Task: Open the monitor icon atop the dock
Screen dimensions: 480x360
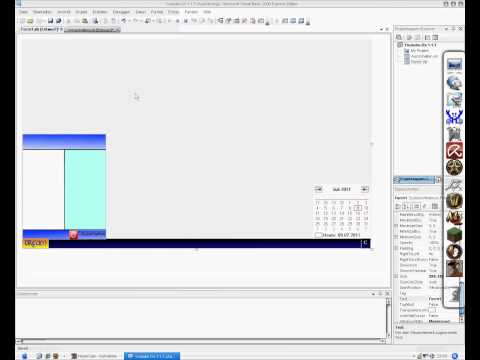Action: (x=454, y=65)
